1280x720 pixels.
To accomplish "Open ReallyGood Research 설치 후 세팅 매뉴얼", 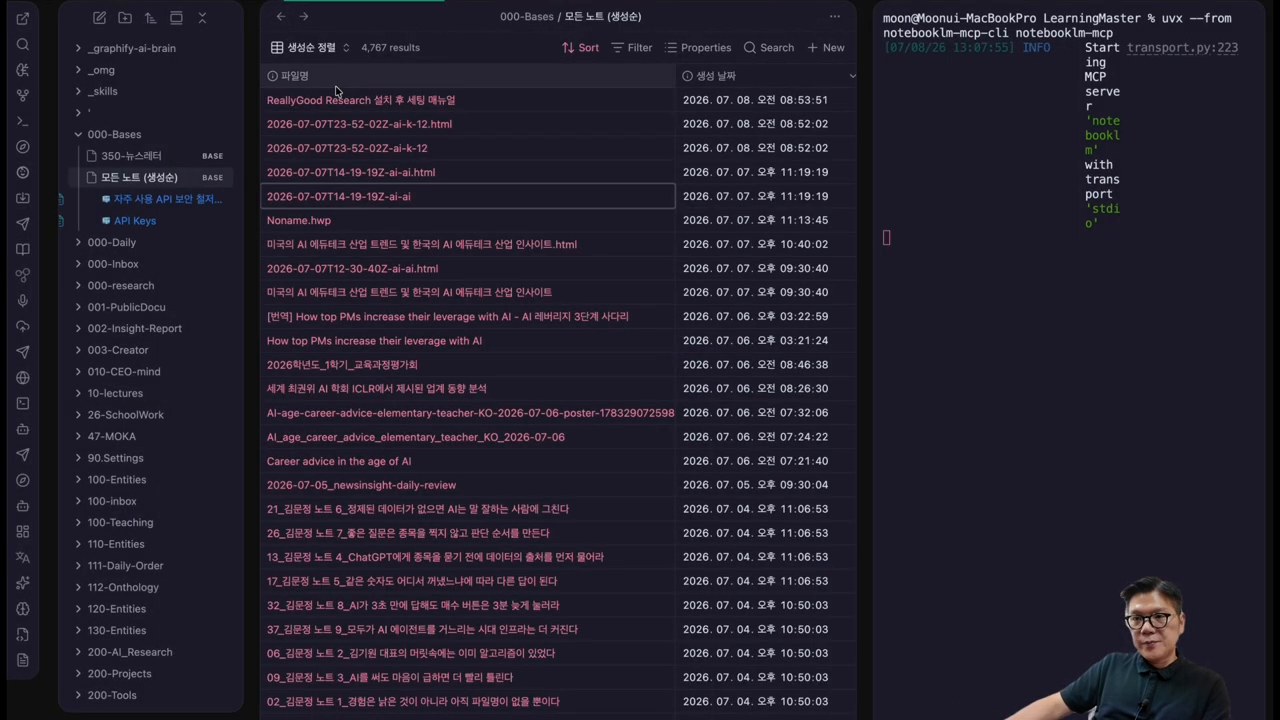I will (x=361, y=100).
